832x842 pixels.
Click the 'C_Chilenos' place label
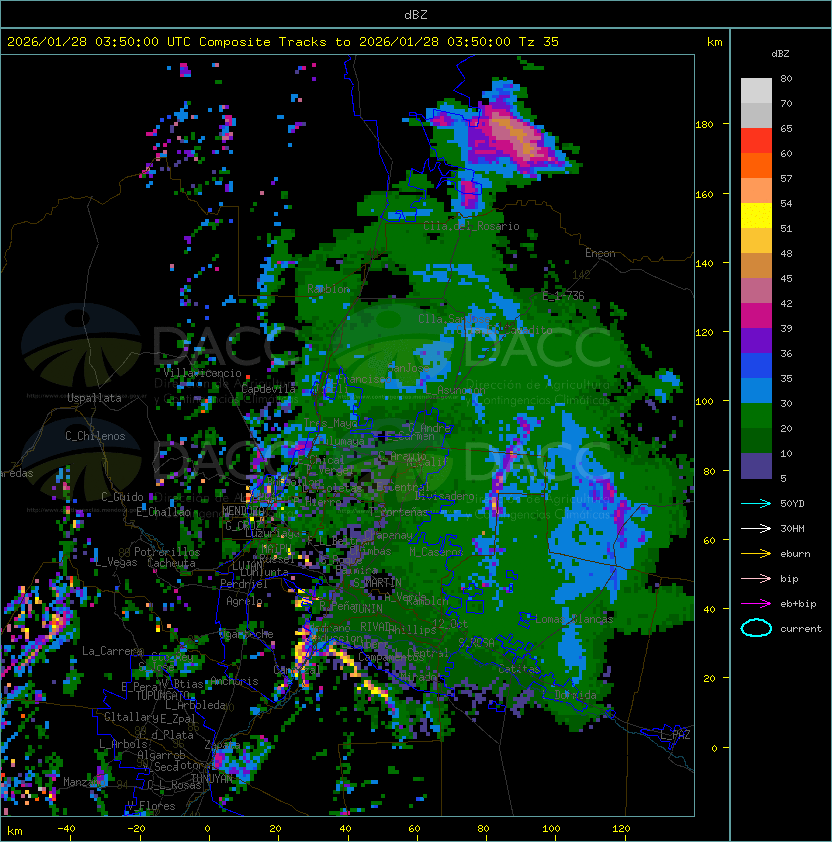pyautogui.click(x=95, y=436)
